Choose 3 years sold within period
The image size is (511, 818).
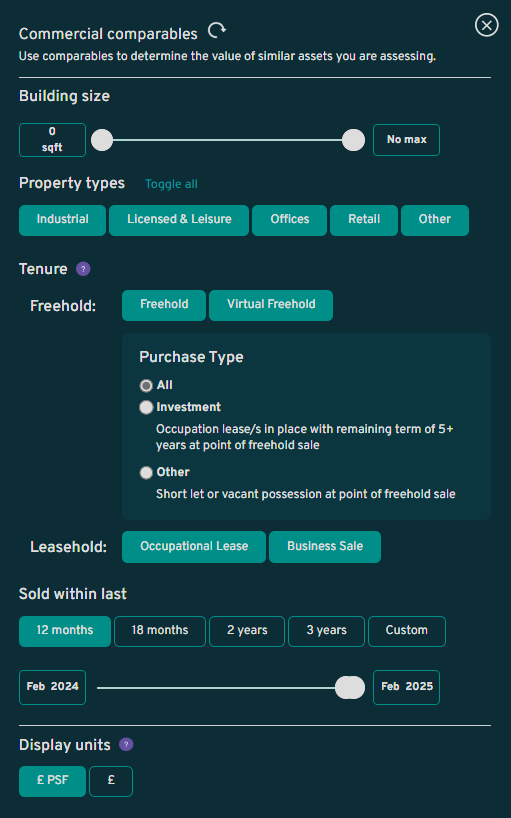coord(326,631)
